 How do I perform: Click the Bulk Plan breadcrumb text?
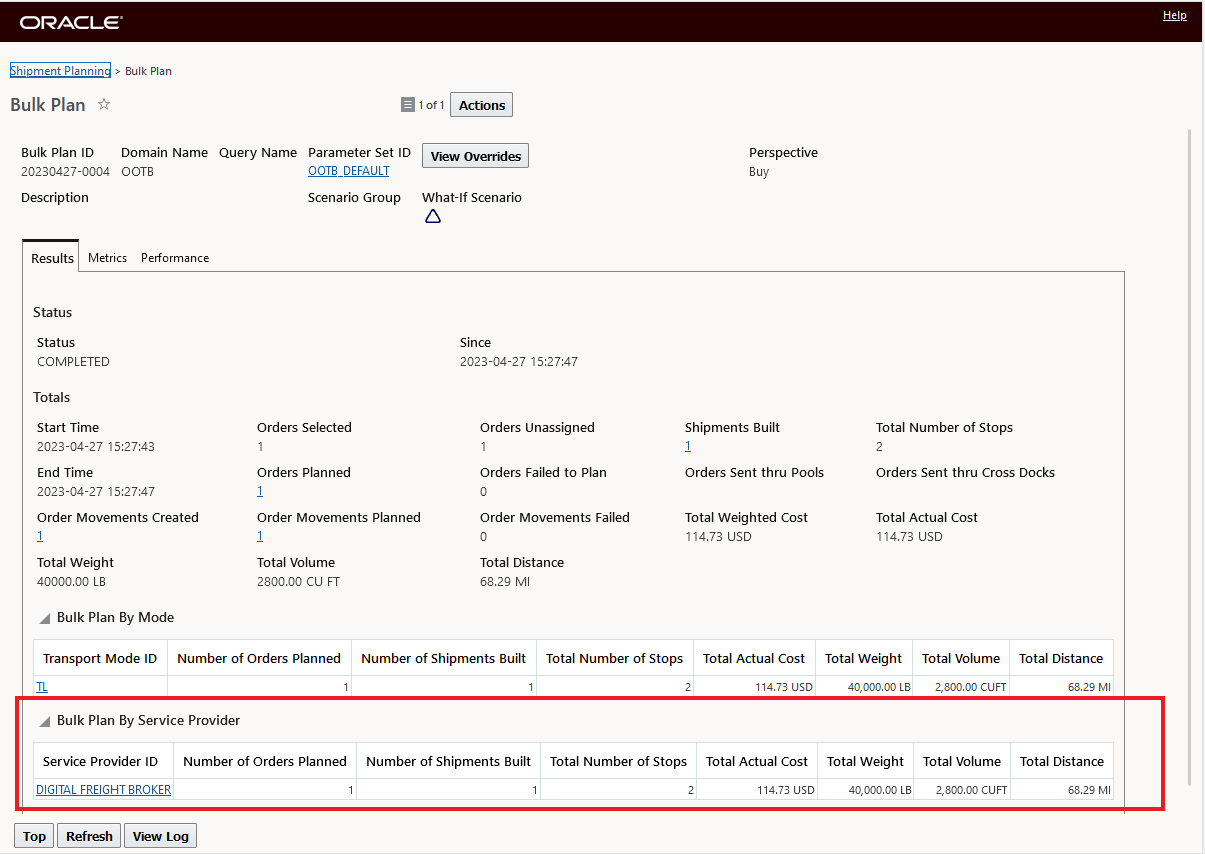pyautogui.click(x=148, y=71)
